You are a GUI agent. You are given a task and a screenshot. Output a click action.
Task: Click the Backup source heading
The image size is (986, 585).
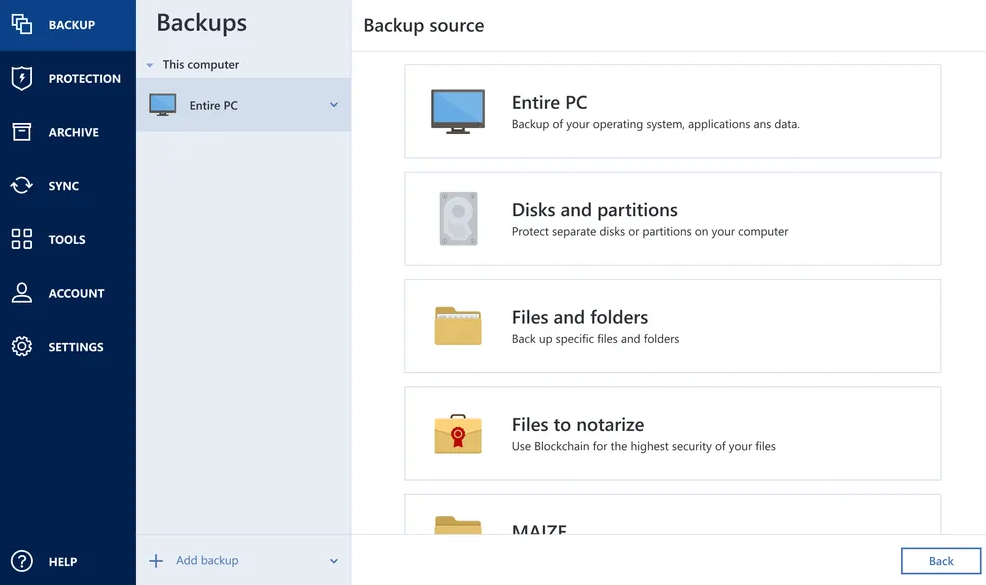424,25
